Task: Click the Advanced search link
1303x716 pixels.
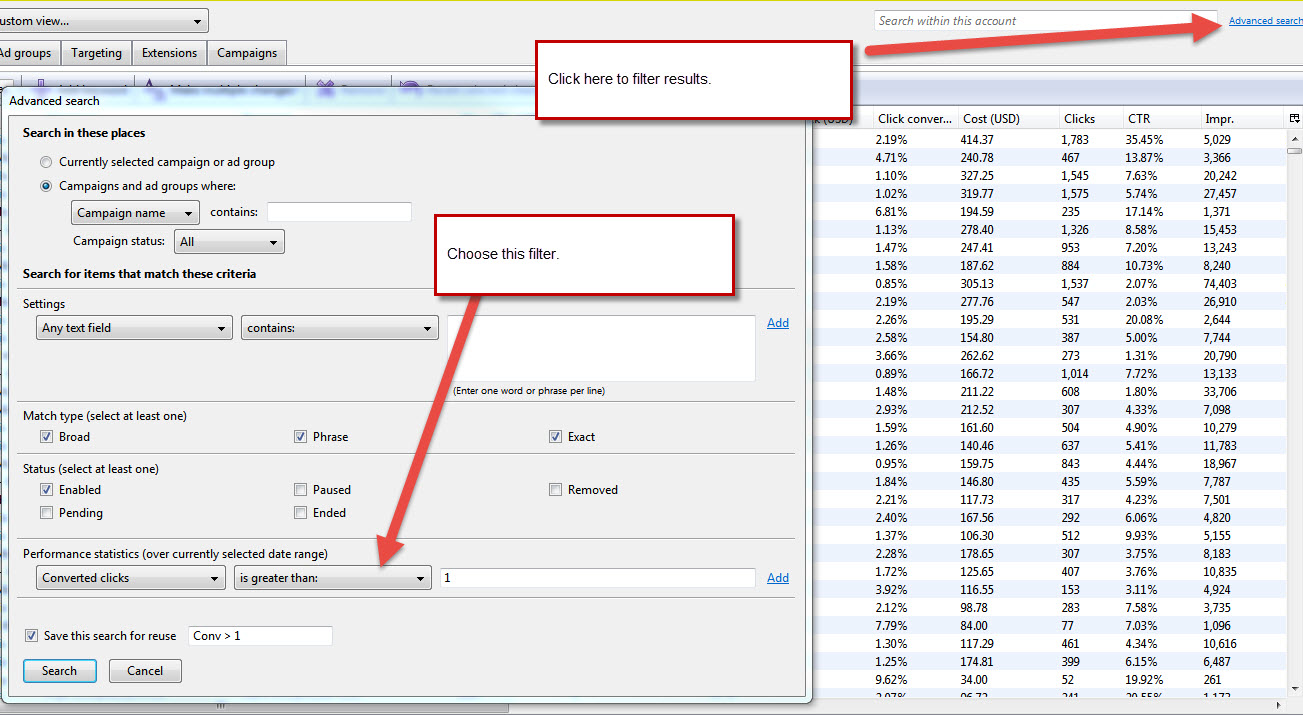Action: coord(1265,21)
